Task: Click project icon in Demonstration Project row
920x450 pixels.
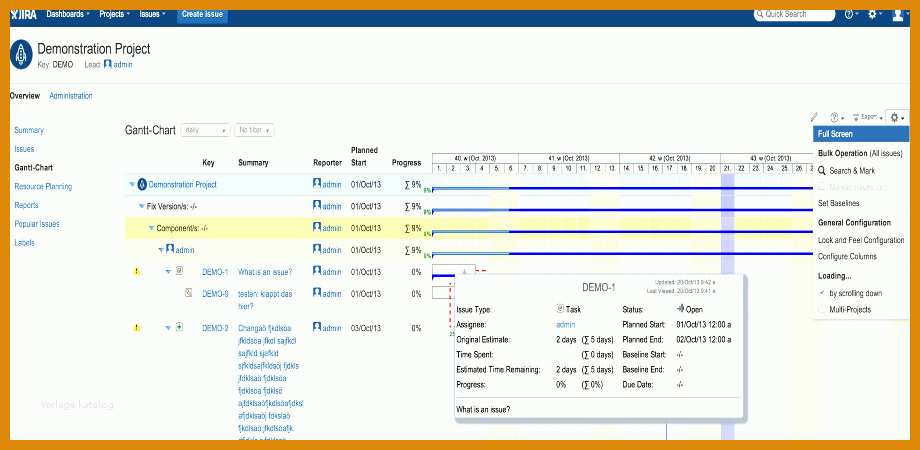Action: (141, 185)
